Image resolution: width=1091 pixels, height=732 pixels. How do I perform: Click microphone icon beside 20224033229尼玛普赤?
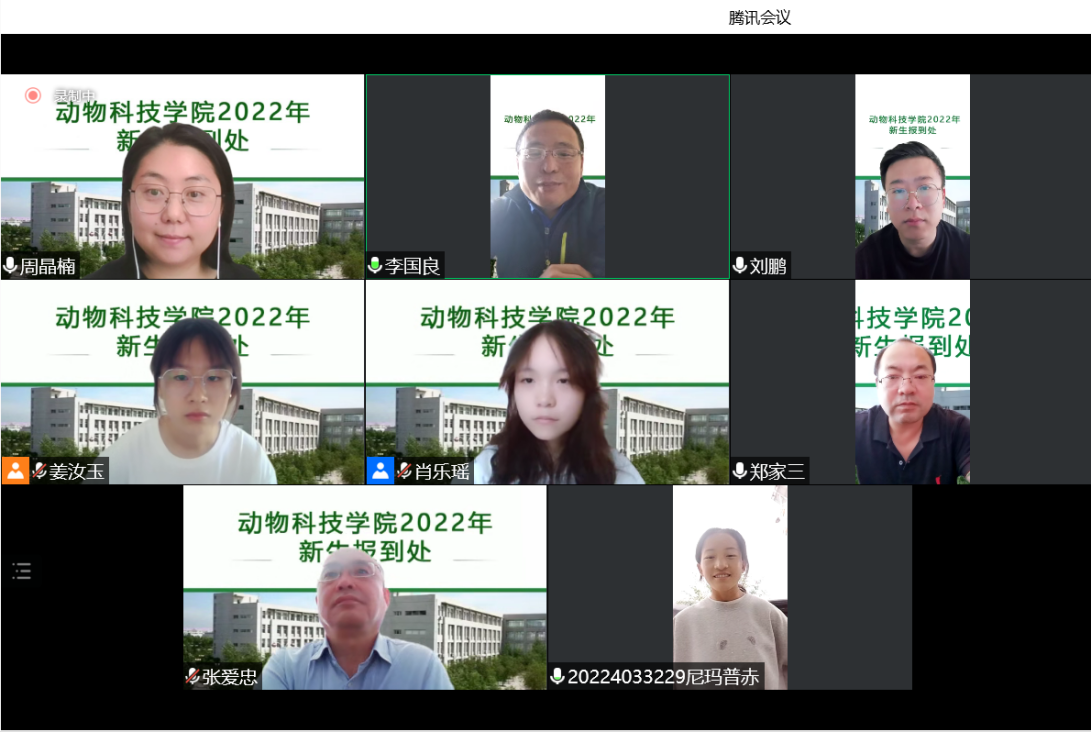pyautogui.click(x=557, y=677)
